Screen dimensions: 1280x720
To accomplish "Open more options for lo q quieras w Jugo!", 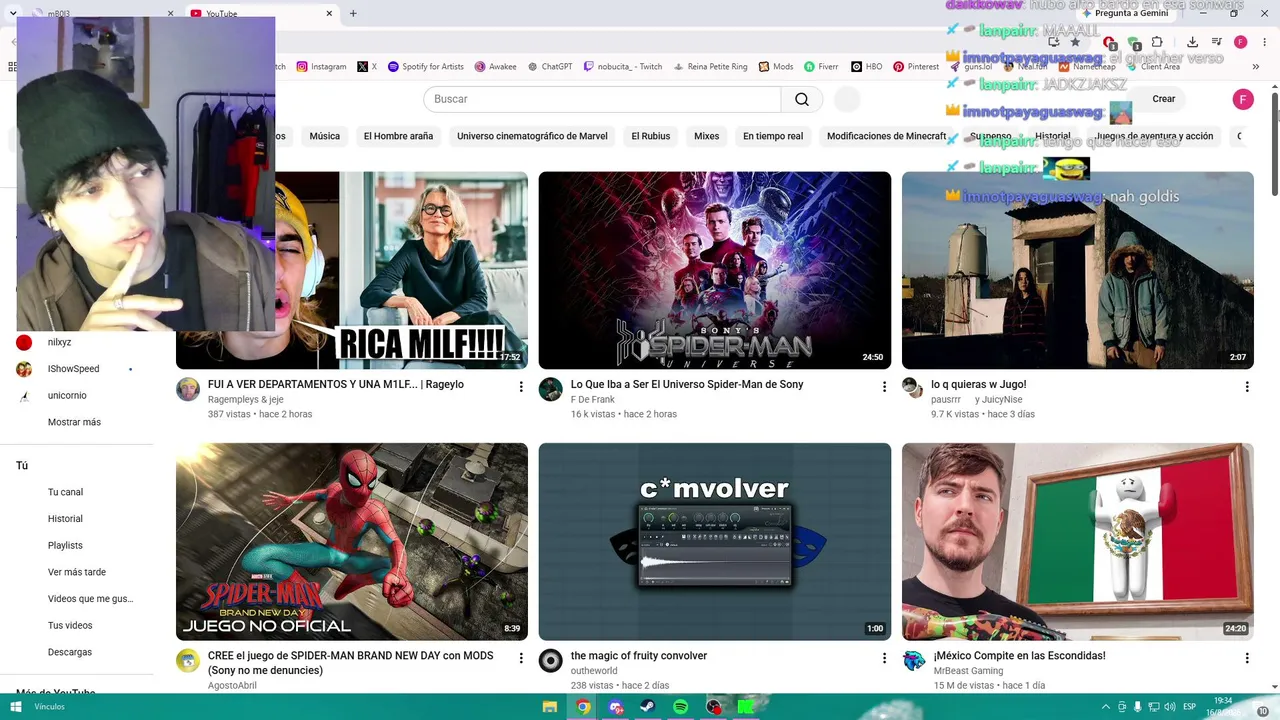I will point(1247,386).
